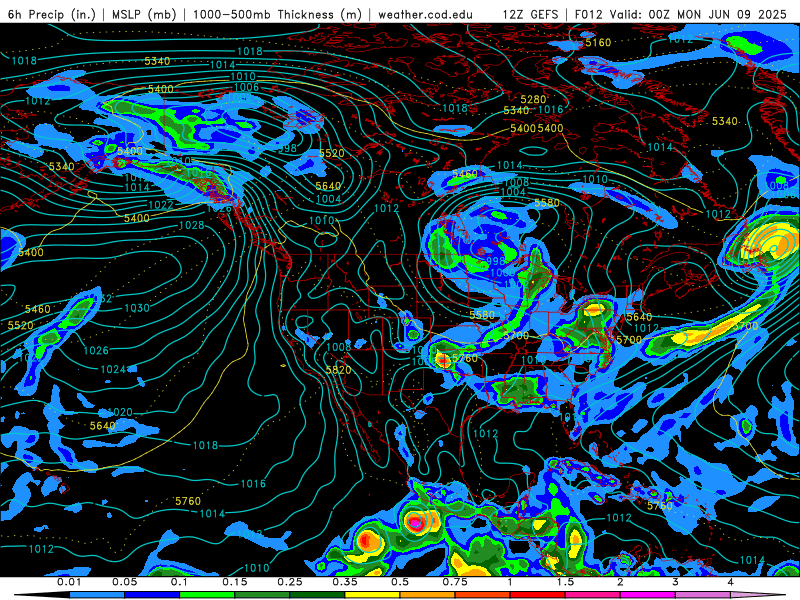The image size is (800, 600).
Task: Select the light purple 3 inch legend swatch
Action: coord(703,595)
